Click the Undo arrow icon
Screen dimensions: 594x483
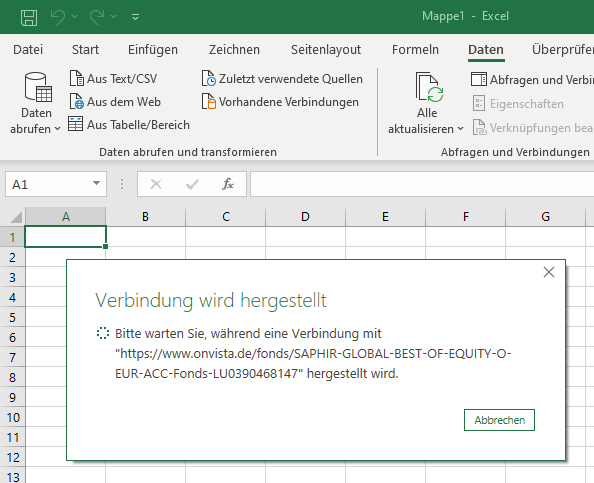click(58, 17)
